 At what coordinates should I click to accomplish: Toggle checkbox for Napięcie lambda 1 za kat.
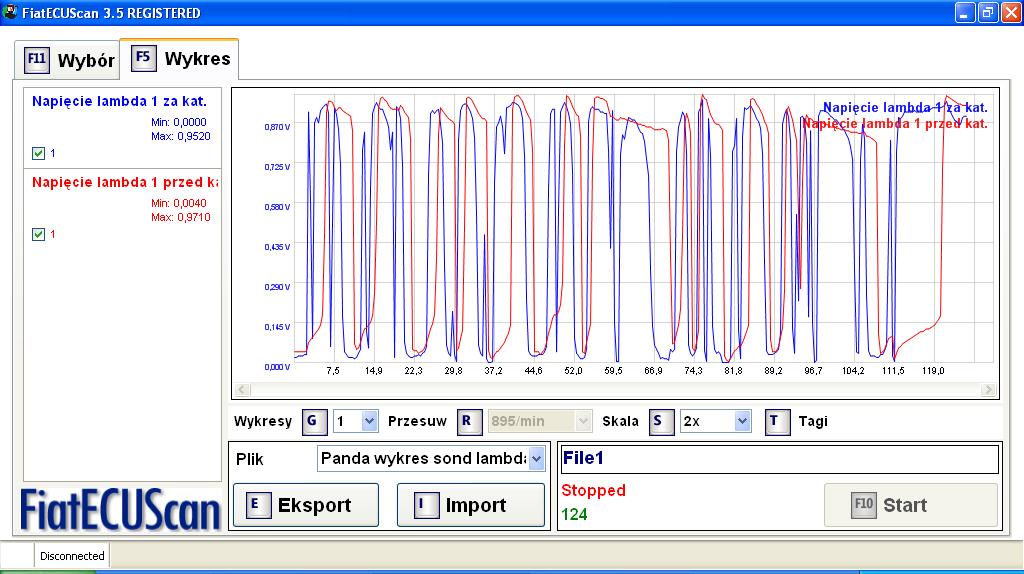point(39,153)
